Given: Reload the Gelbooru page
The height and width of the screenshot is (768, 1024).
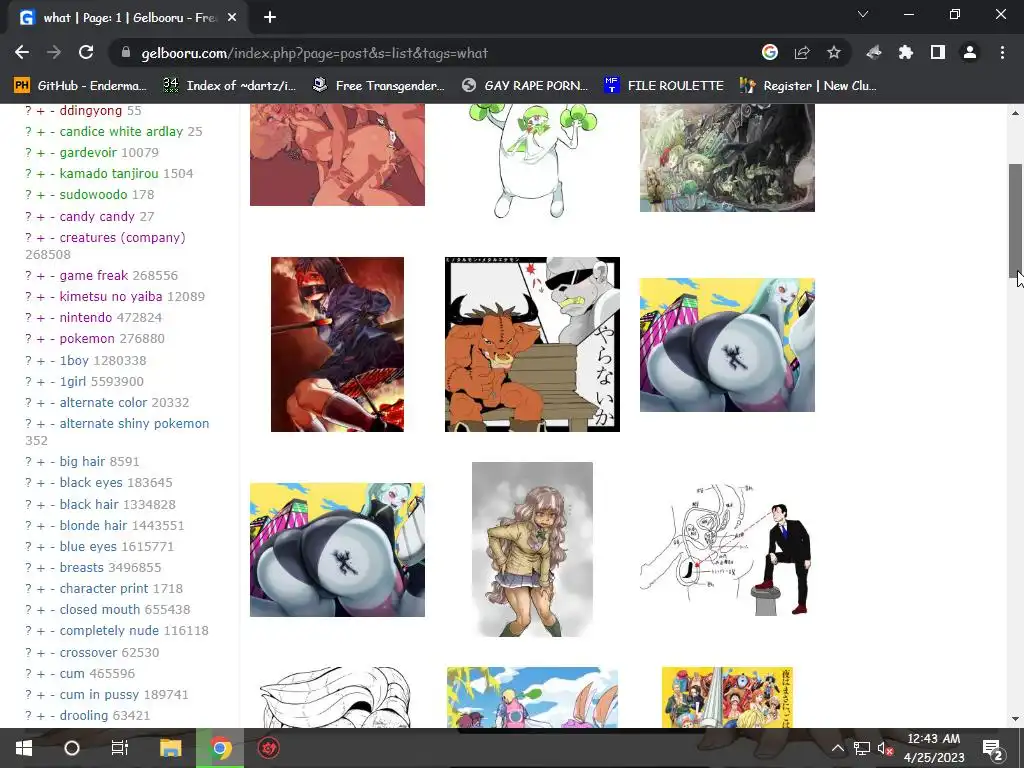Looking at the screenshot, I should click(86, 53).
